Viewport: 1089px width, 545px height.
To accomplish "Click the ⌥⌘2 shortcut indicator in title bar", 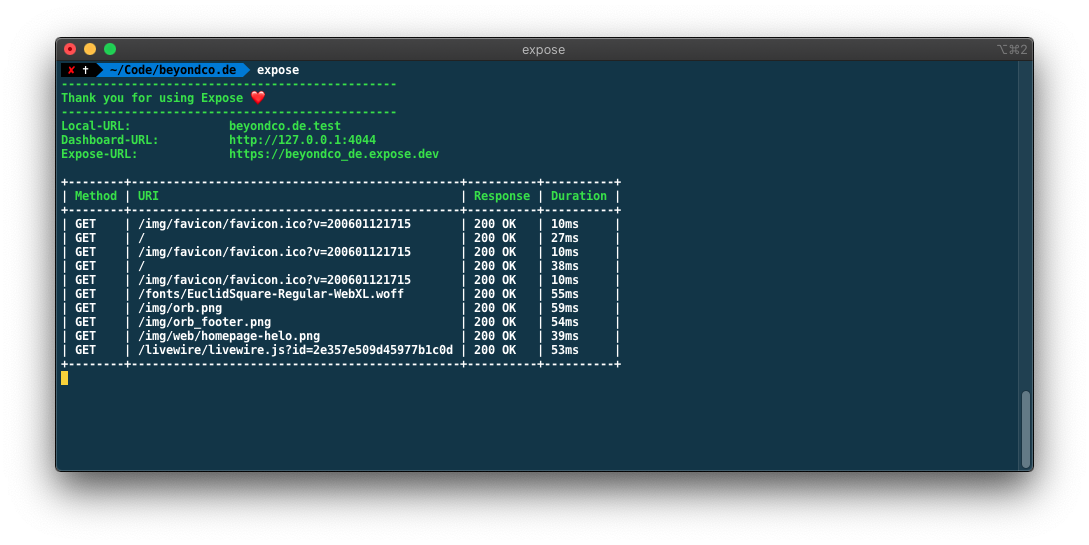I will pyautogui.click(x=1011, y=49).
